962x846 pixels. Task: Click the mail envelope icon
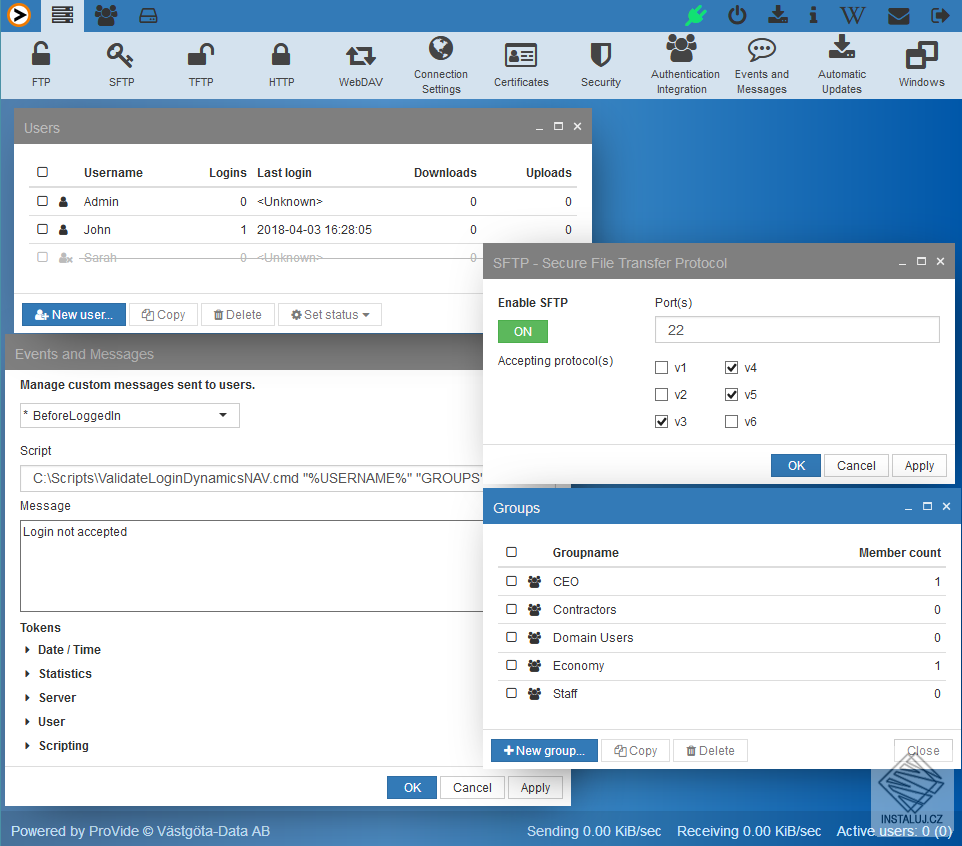coord(898,15)
